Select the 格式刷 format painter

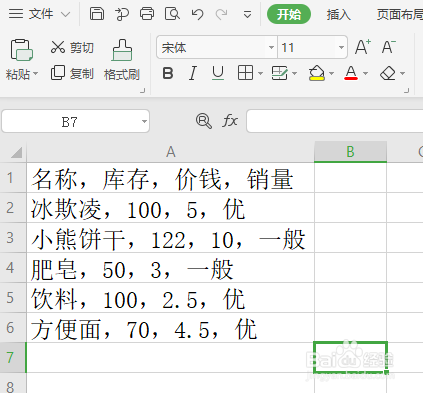tap(122, 60)
